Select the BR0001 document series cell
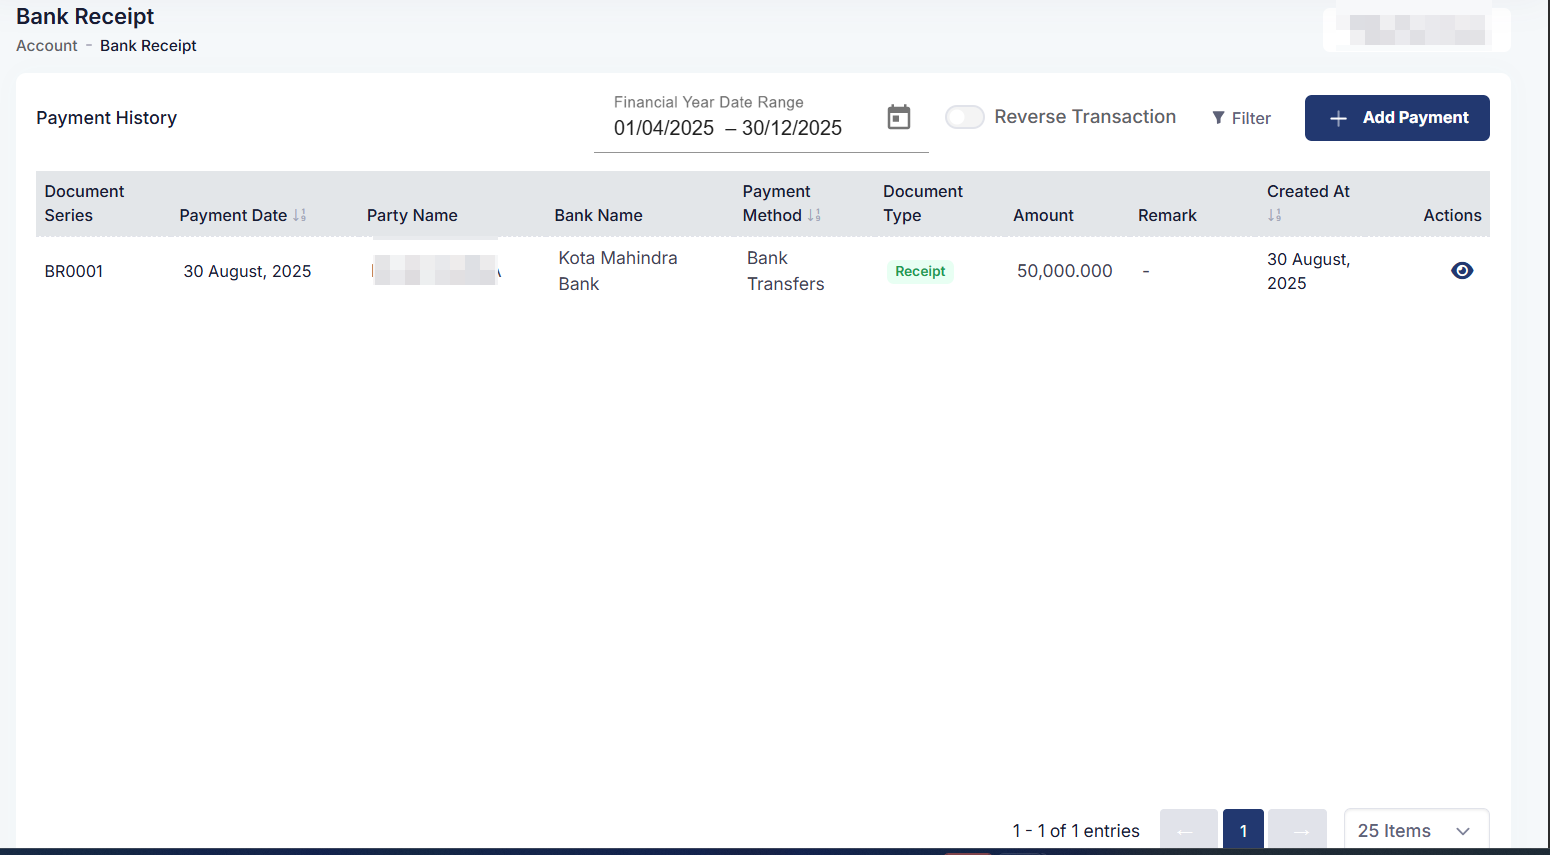Viewport: 1550px width, 855px height. [74, 271]
